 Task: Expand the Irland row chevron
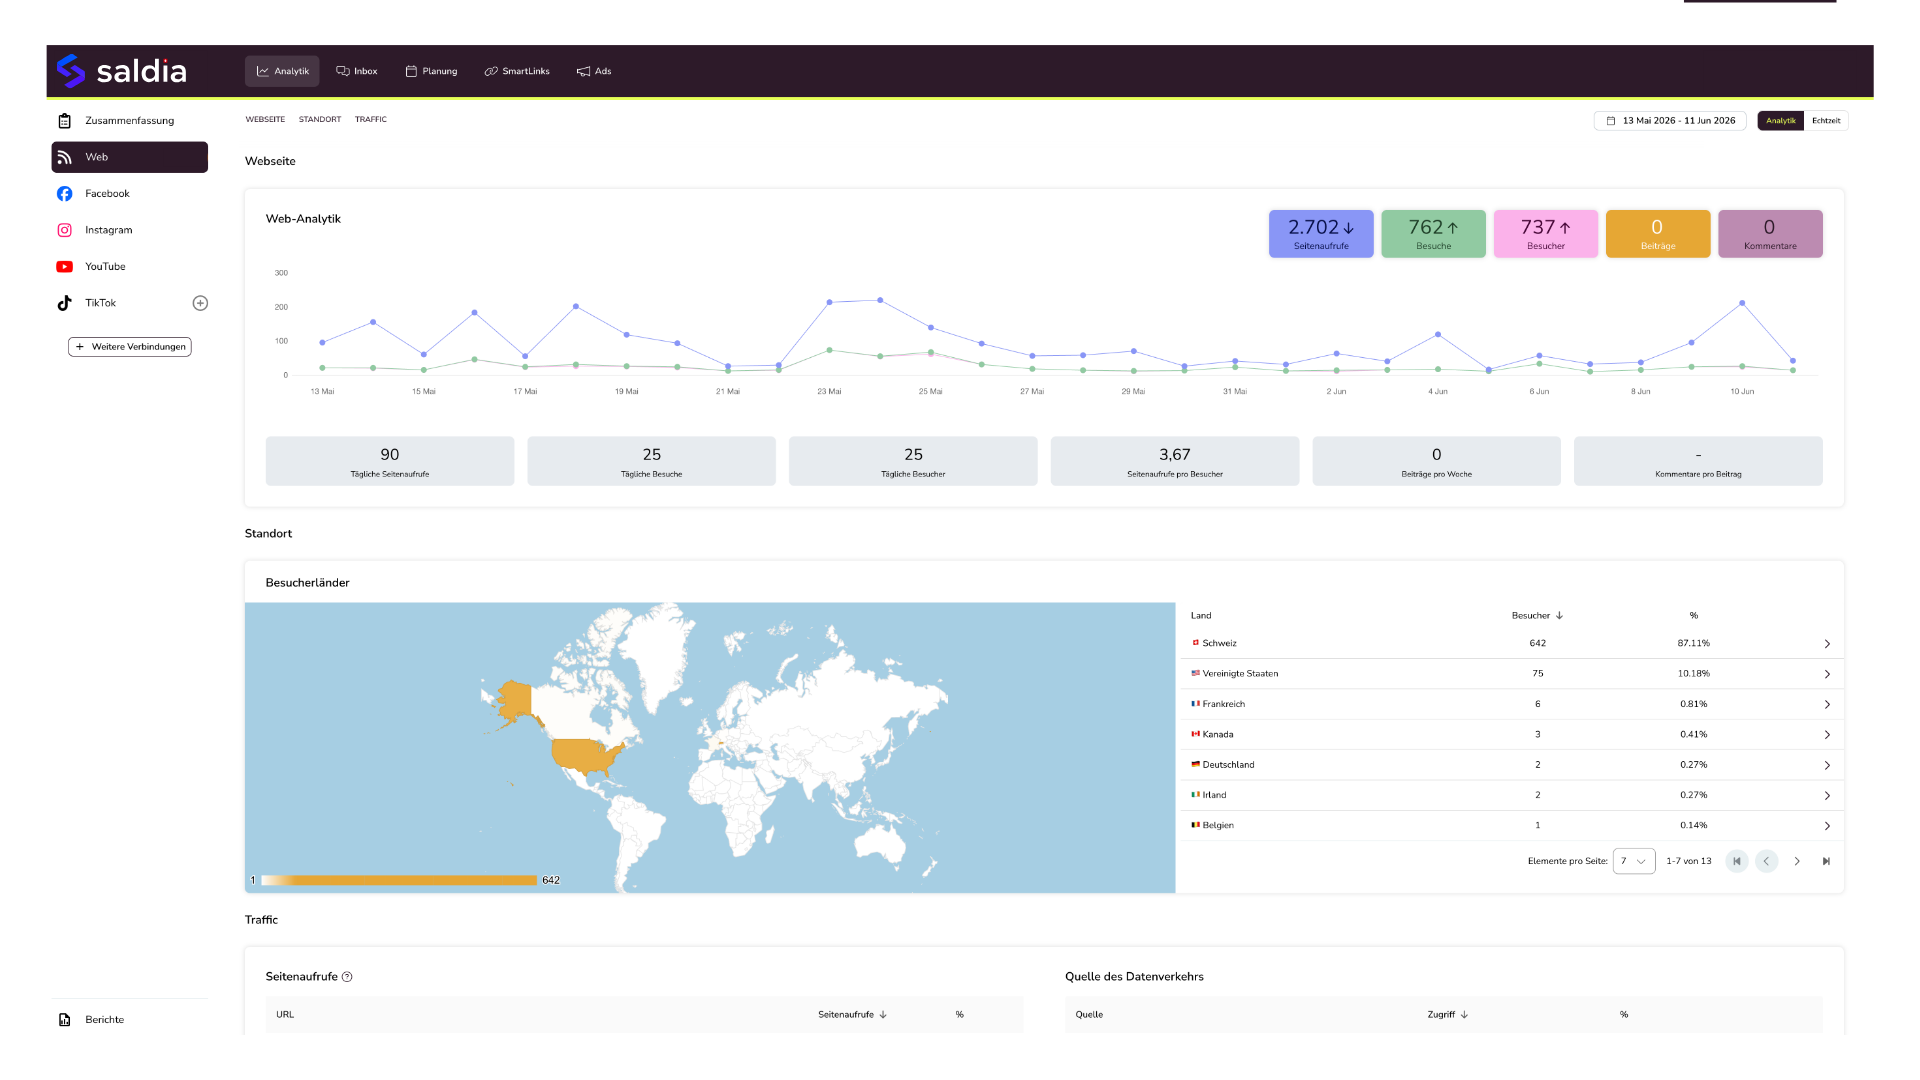click(x=1827, y=796)
